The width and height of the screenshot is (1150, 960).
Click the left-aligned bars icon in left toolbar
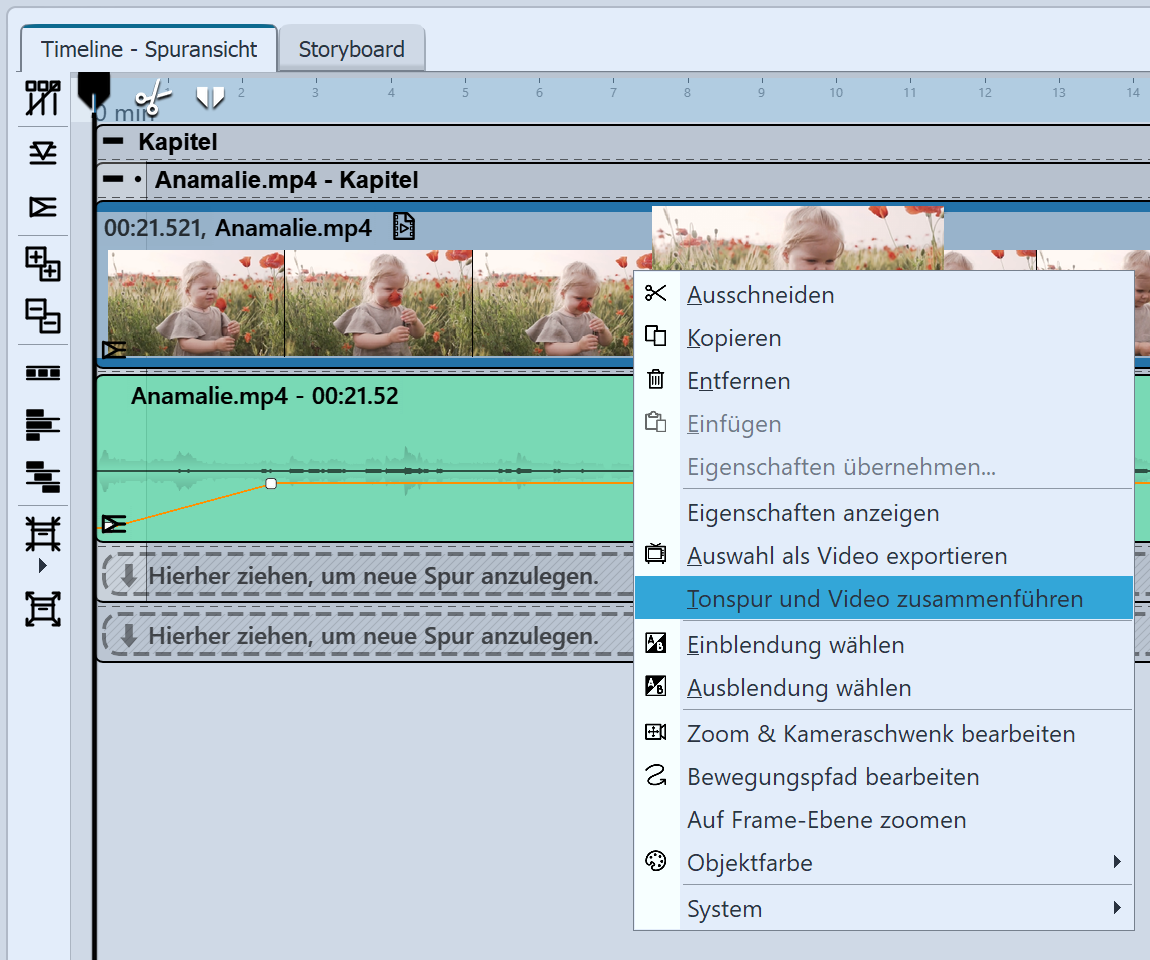(x=43, y=426)
